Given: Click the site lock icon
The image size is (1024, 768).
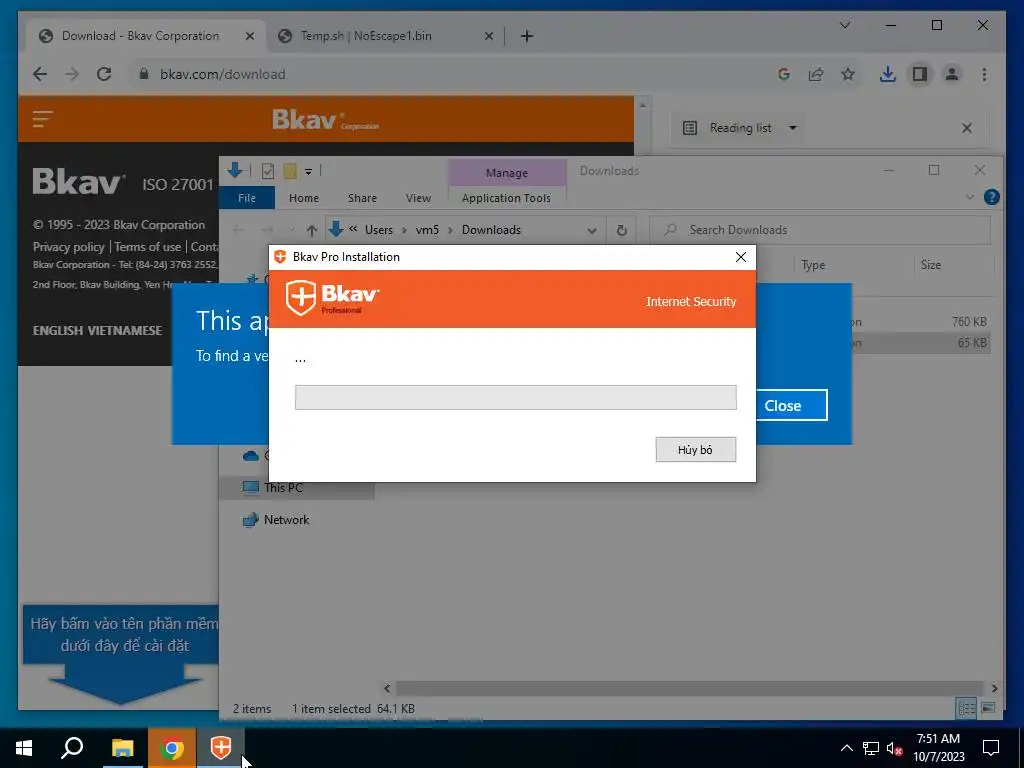Looking at the screenshot, I should (x=144, y=74).
